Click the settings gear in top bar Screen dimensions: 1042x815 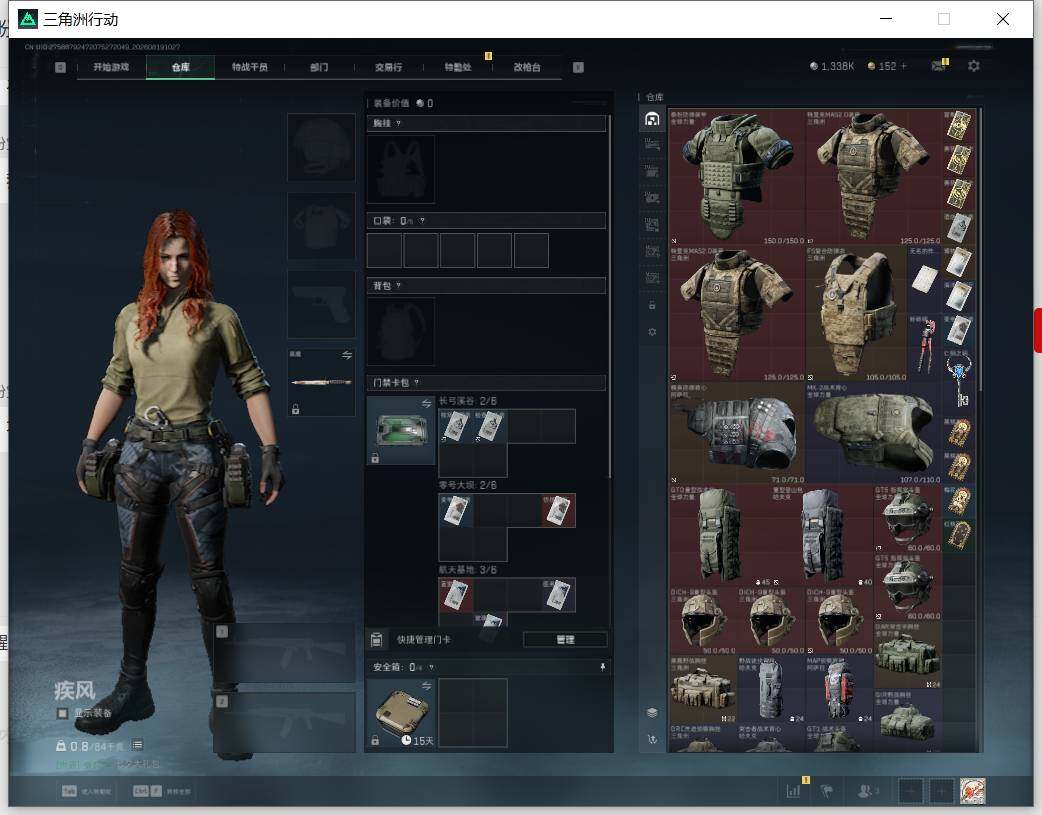(x=974, y=66)
